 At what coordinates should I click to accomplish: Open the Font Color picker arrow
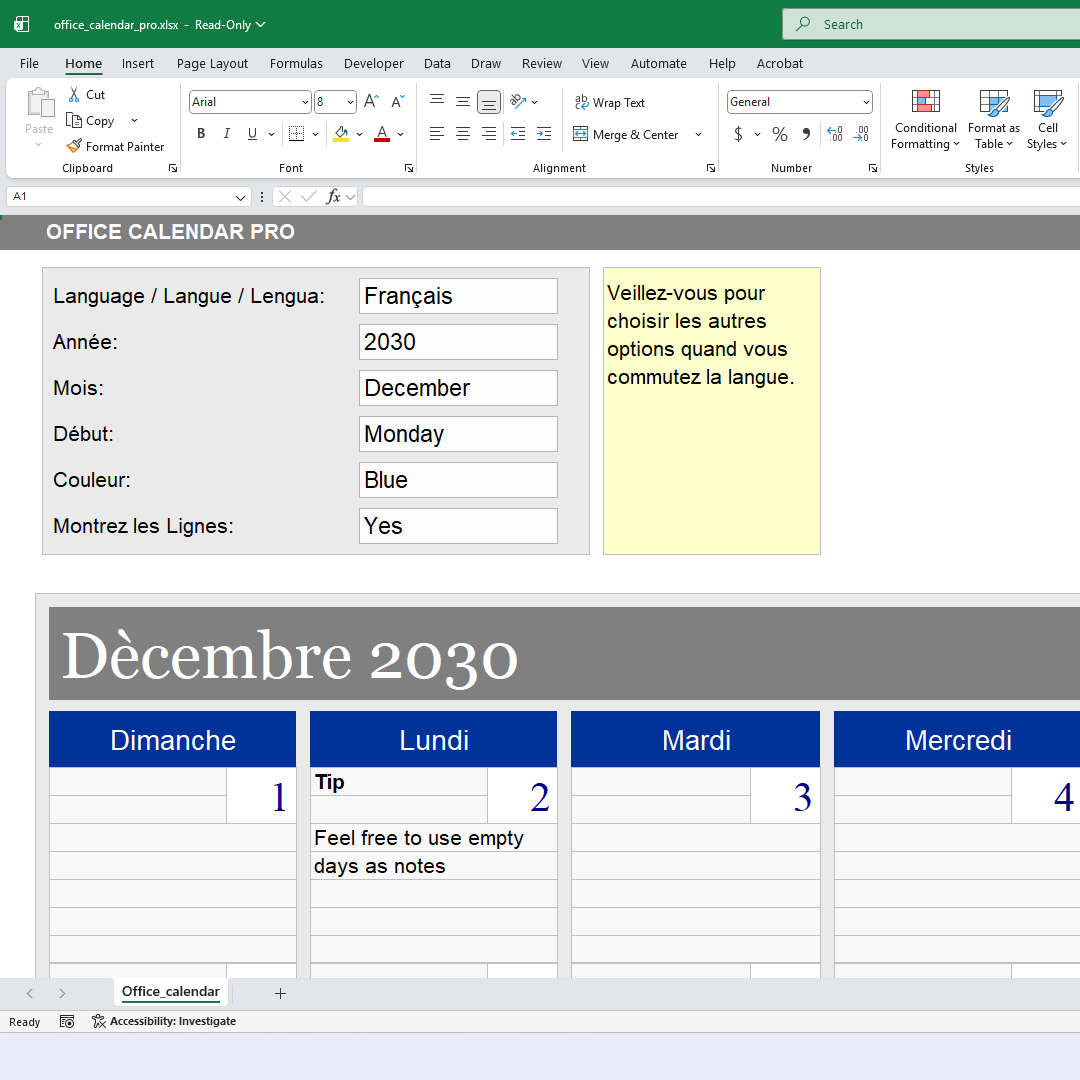(x=399, y=133)
